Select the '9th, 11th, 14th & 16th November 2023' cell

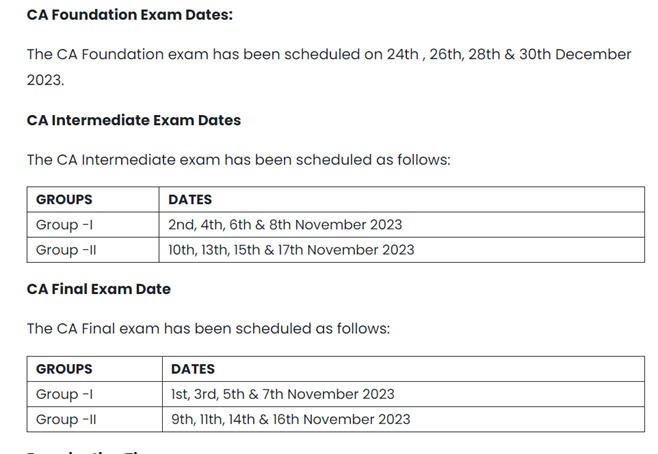click(290, 419)
